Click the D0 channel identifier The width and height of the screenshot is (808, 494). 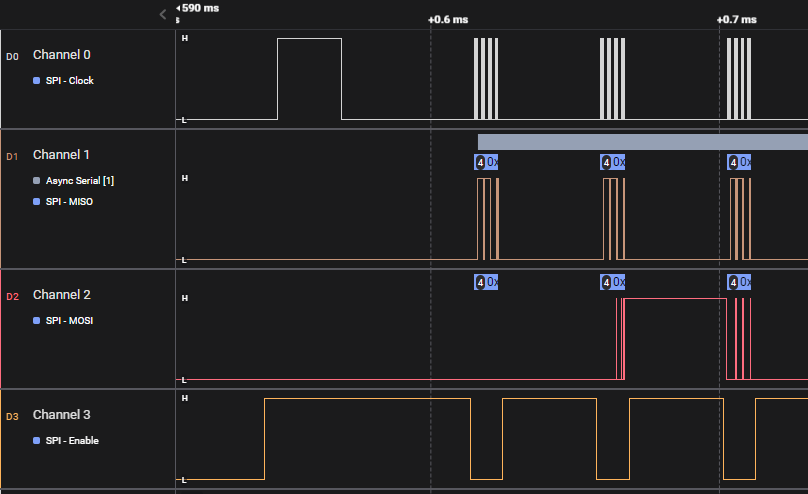coord(12,57)
